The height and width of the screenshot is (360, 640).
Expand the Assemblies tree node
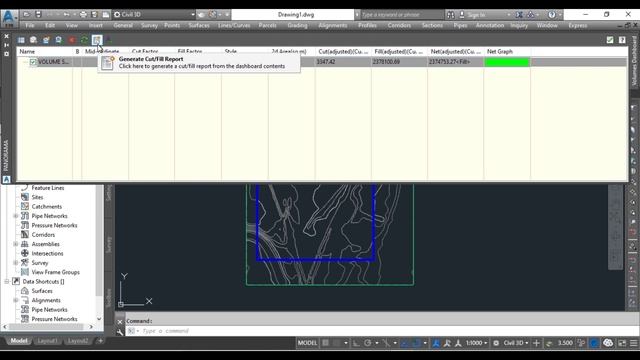16,244
